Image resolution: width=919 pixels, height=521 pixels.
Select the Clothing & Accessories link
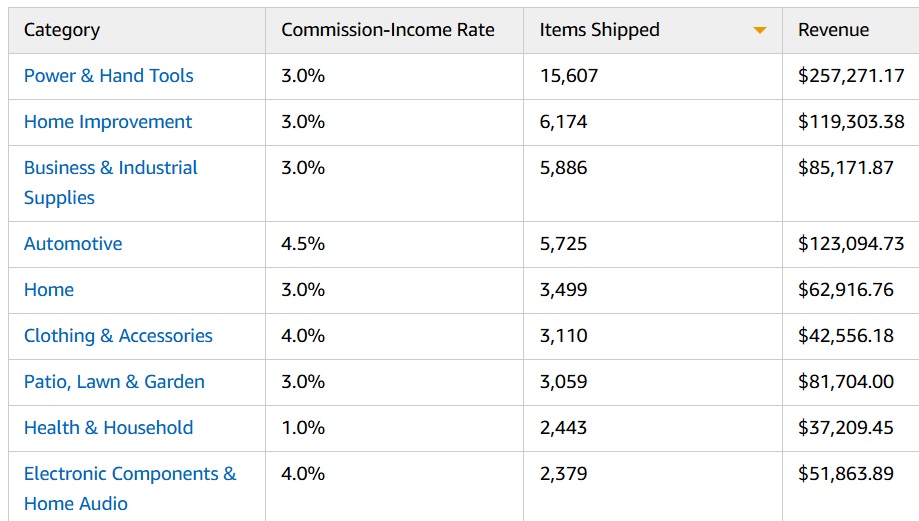coord(118,336)
